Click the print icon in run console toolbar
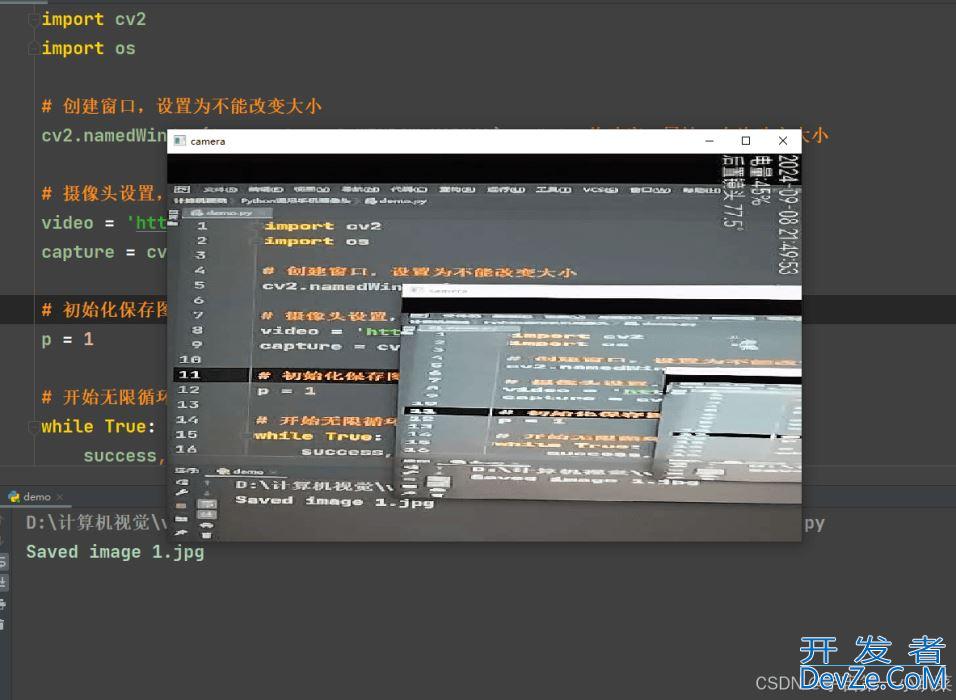Image resolution: width=956 pixels, height=700 pixels. (x=2, y=604)
